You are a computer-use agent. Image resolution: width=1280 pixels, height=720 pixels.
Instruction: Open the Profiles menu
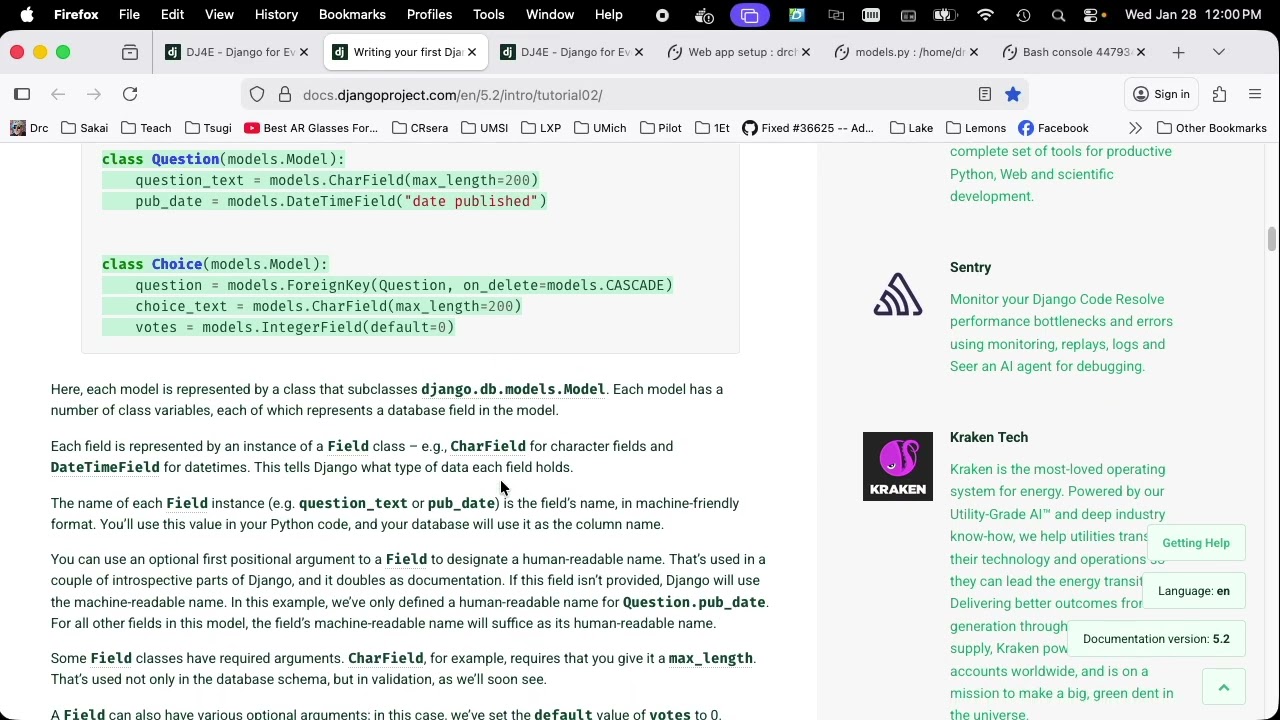point(429,15)
